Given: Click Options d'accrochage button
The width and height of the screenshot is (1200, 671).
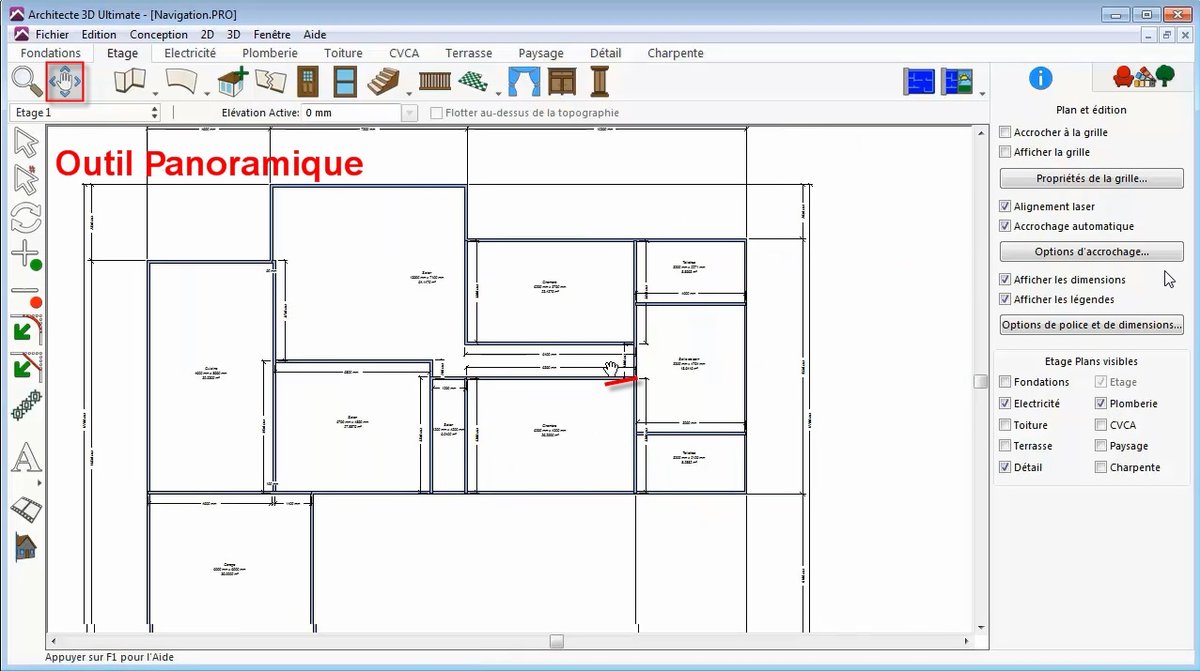Looking at the screenshot, I should click(1091, 252).
